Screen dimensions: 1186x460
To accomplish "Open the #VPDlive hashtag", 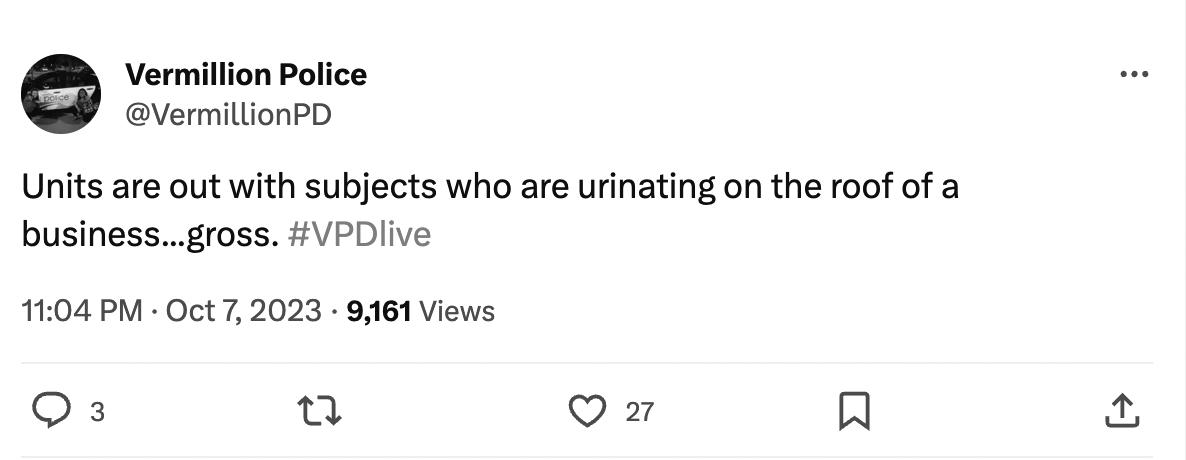I will pyautogui.click(x=359, y=234).
